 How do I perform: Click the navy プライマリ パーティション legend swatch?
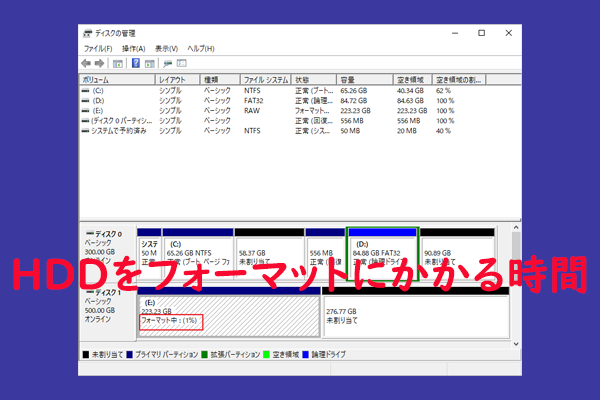(129, 355)
